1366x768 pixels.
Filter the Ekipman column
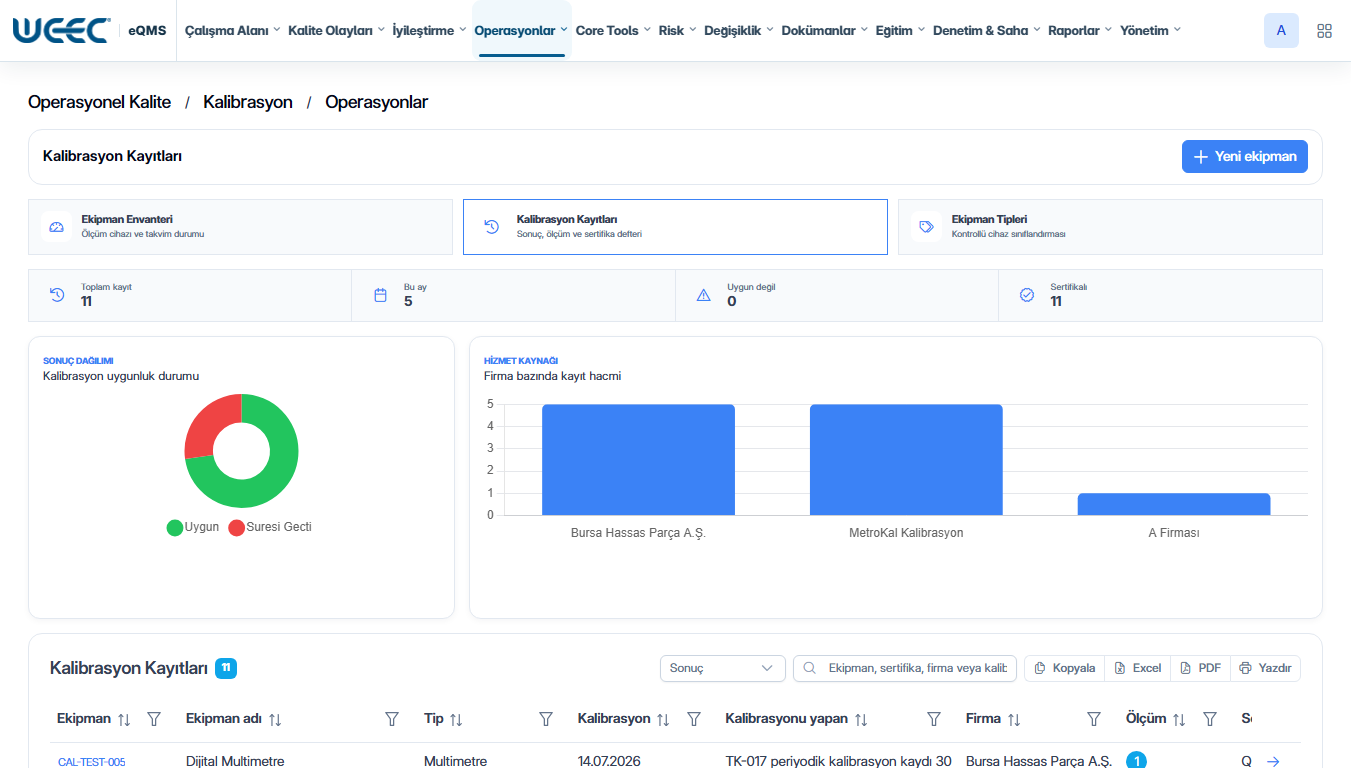(x=154, y=719)
